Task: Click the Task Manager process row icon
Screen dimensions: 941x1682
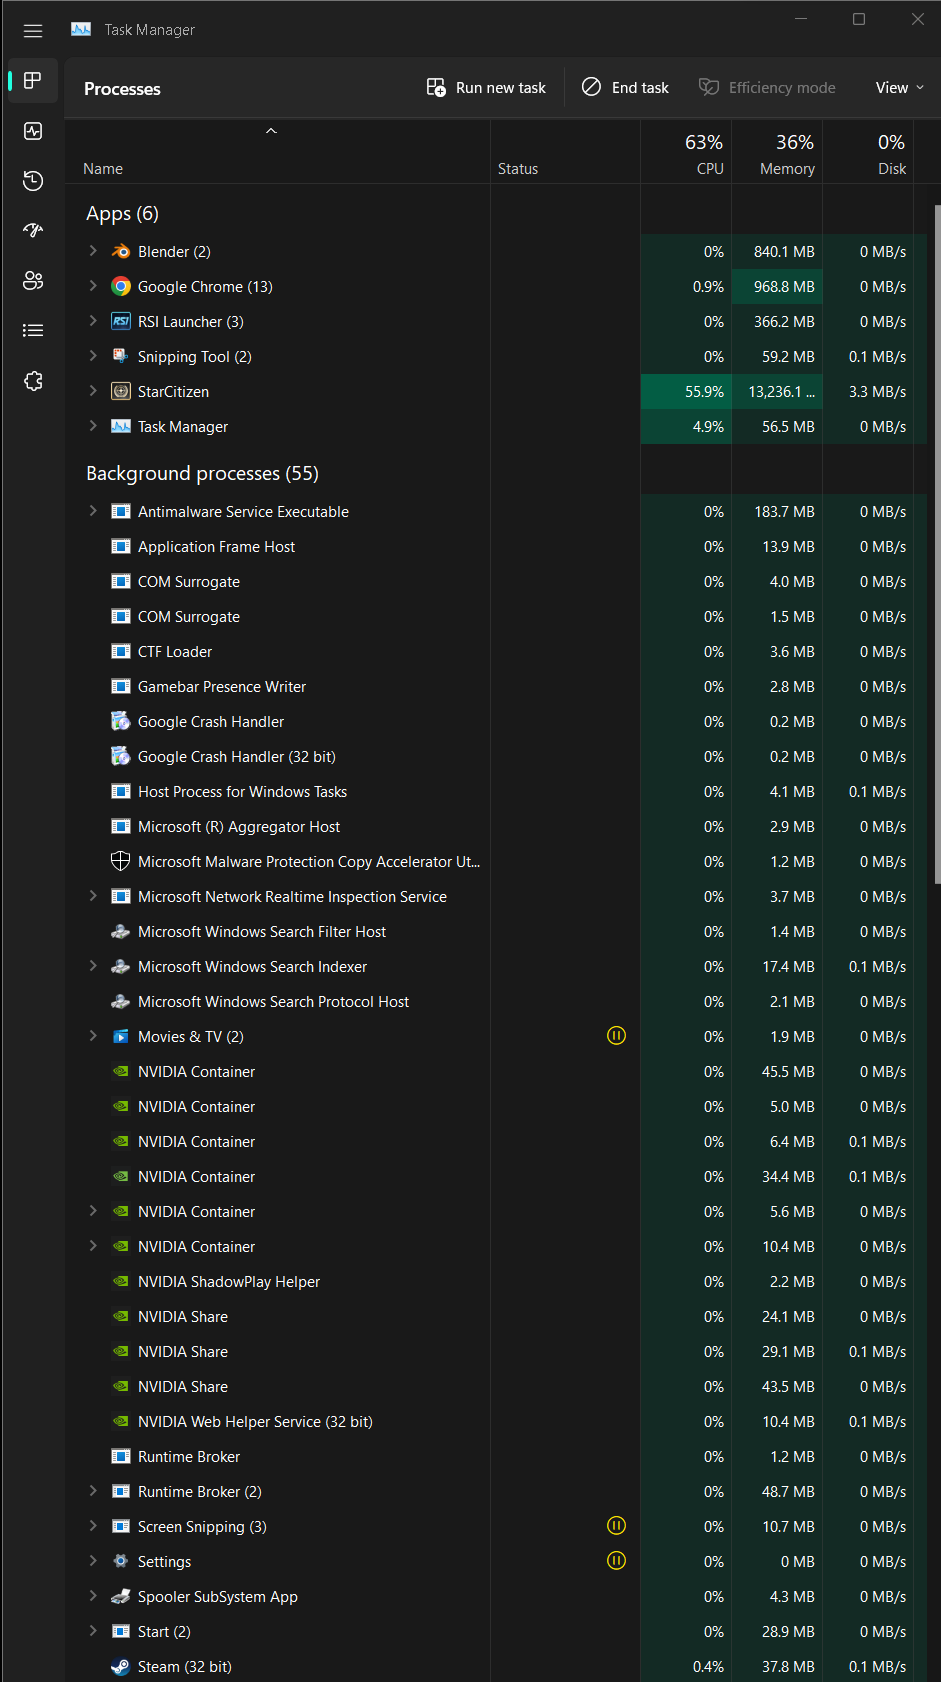Action: click(121, 426)
